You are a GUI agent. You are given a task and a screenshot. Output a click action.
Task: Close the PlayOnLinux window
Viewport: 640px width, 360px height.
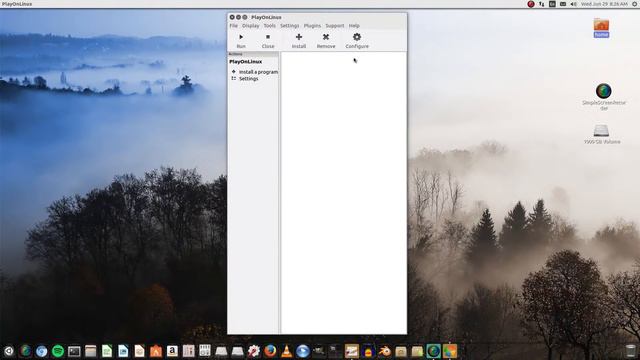point(232,17)
